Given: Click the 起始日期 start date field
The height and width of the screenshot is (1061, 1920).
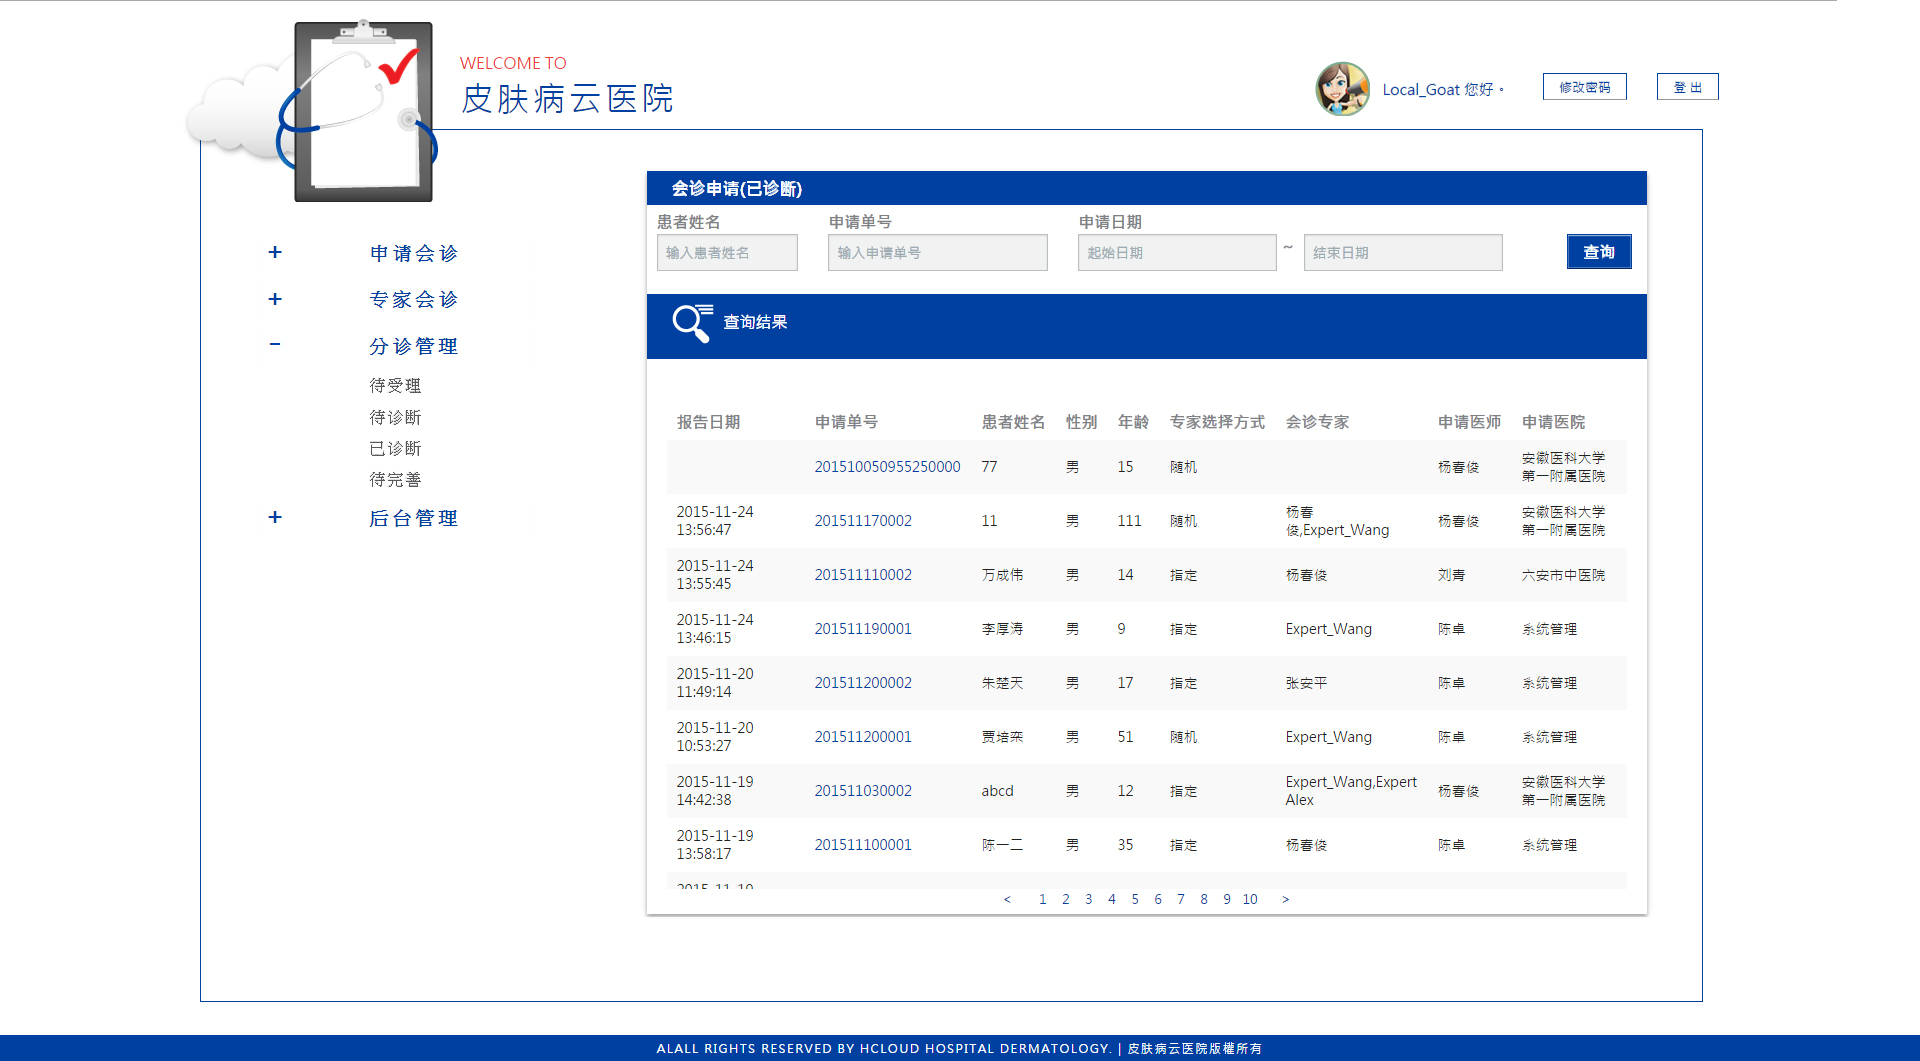Looking at the screenshot, I should pyautogui.click(x=1177, y=252).
